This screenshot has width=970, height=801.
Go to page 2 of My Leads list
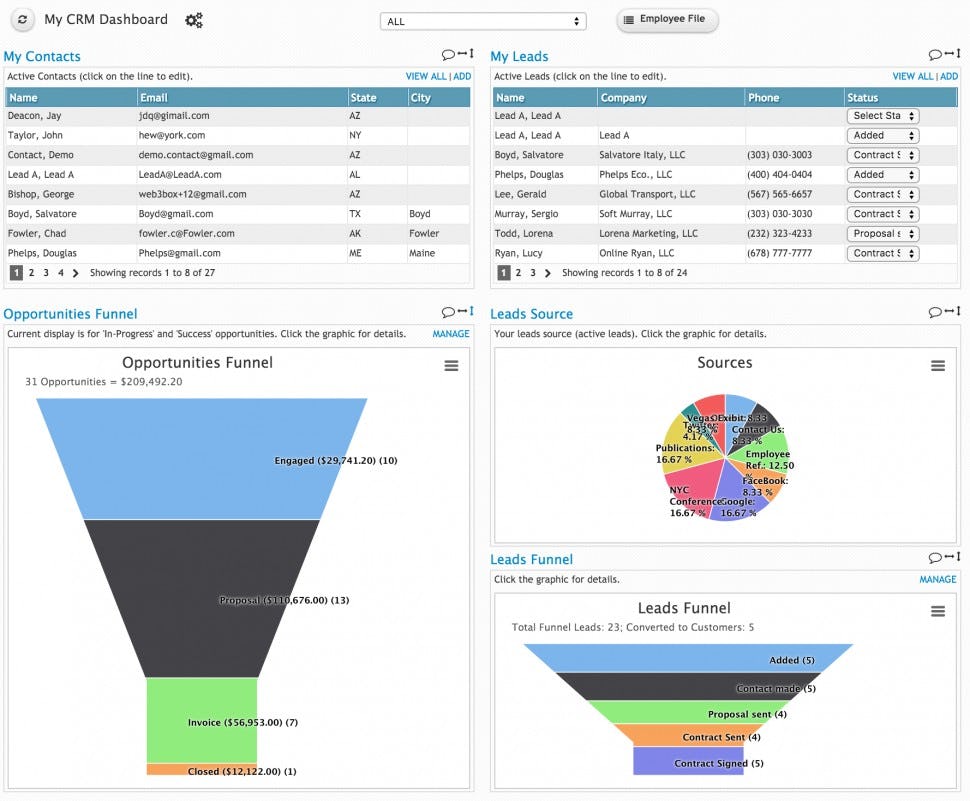pos(518,271)
